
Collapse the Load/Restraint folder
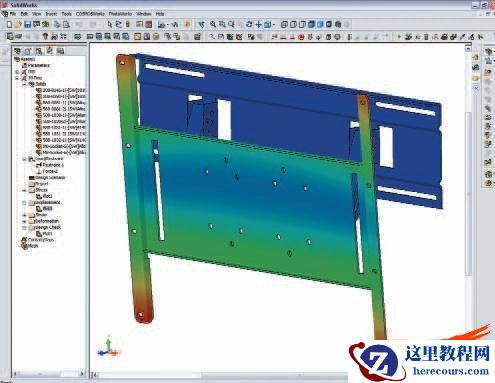pos(25,159)
